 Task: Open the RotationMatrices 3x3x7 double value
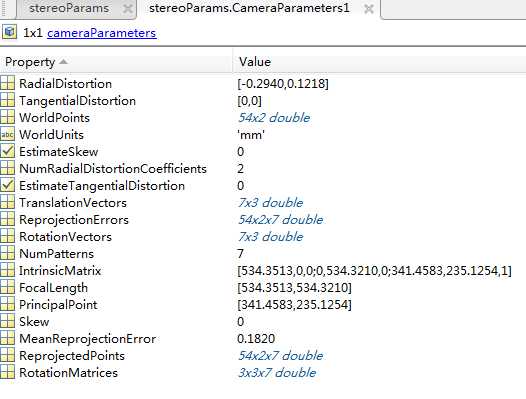pos(277,372)
